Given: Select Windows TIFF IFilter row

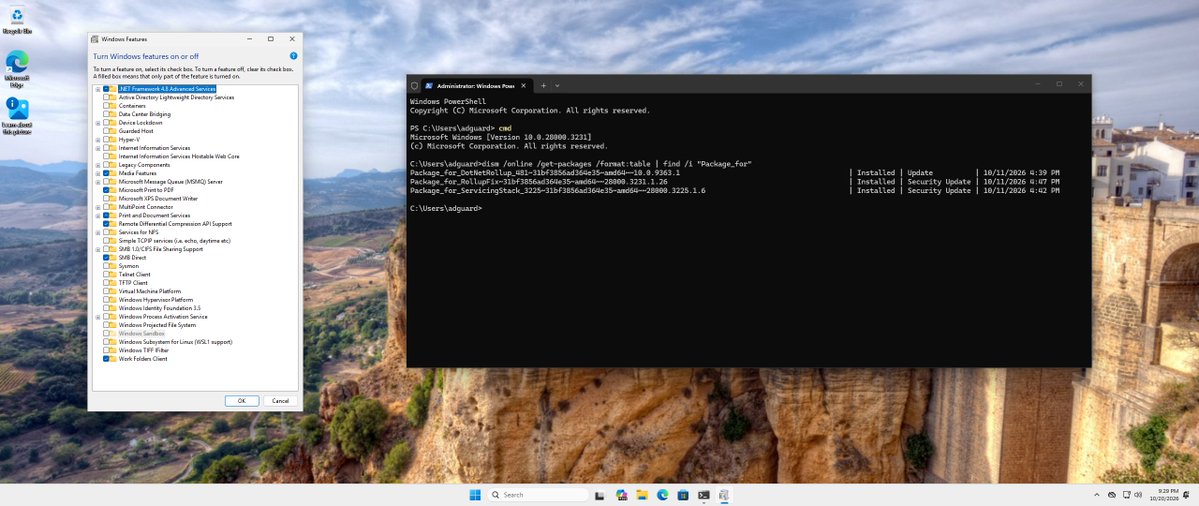Looking at the screenshot, I should tap(143, 350).
